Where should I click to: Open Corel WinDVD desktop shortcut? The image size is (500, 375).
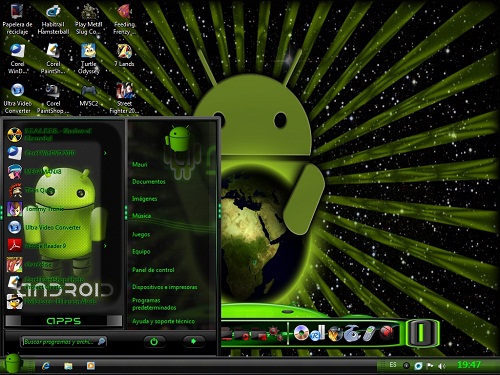pyautogui.click(x=17, y=58)
